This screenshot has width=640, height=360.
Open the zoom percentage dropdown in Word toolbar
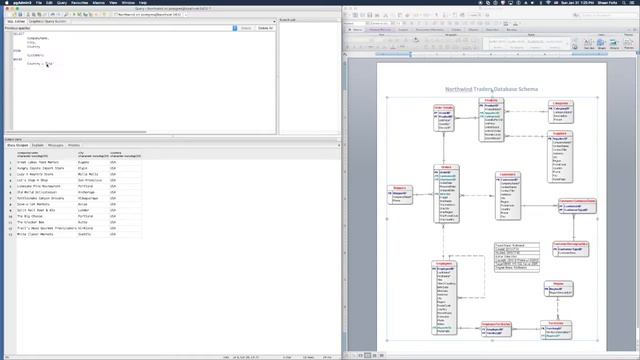point(475,15)
